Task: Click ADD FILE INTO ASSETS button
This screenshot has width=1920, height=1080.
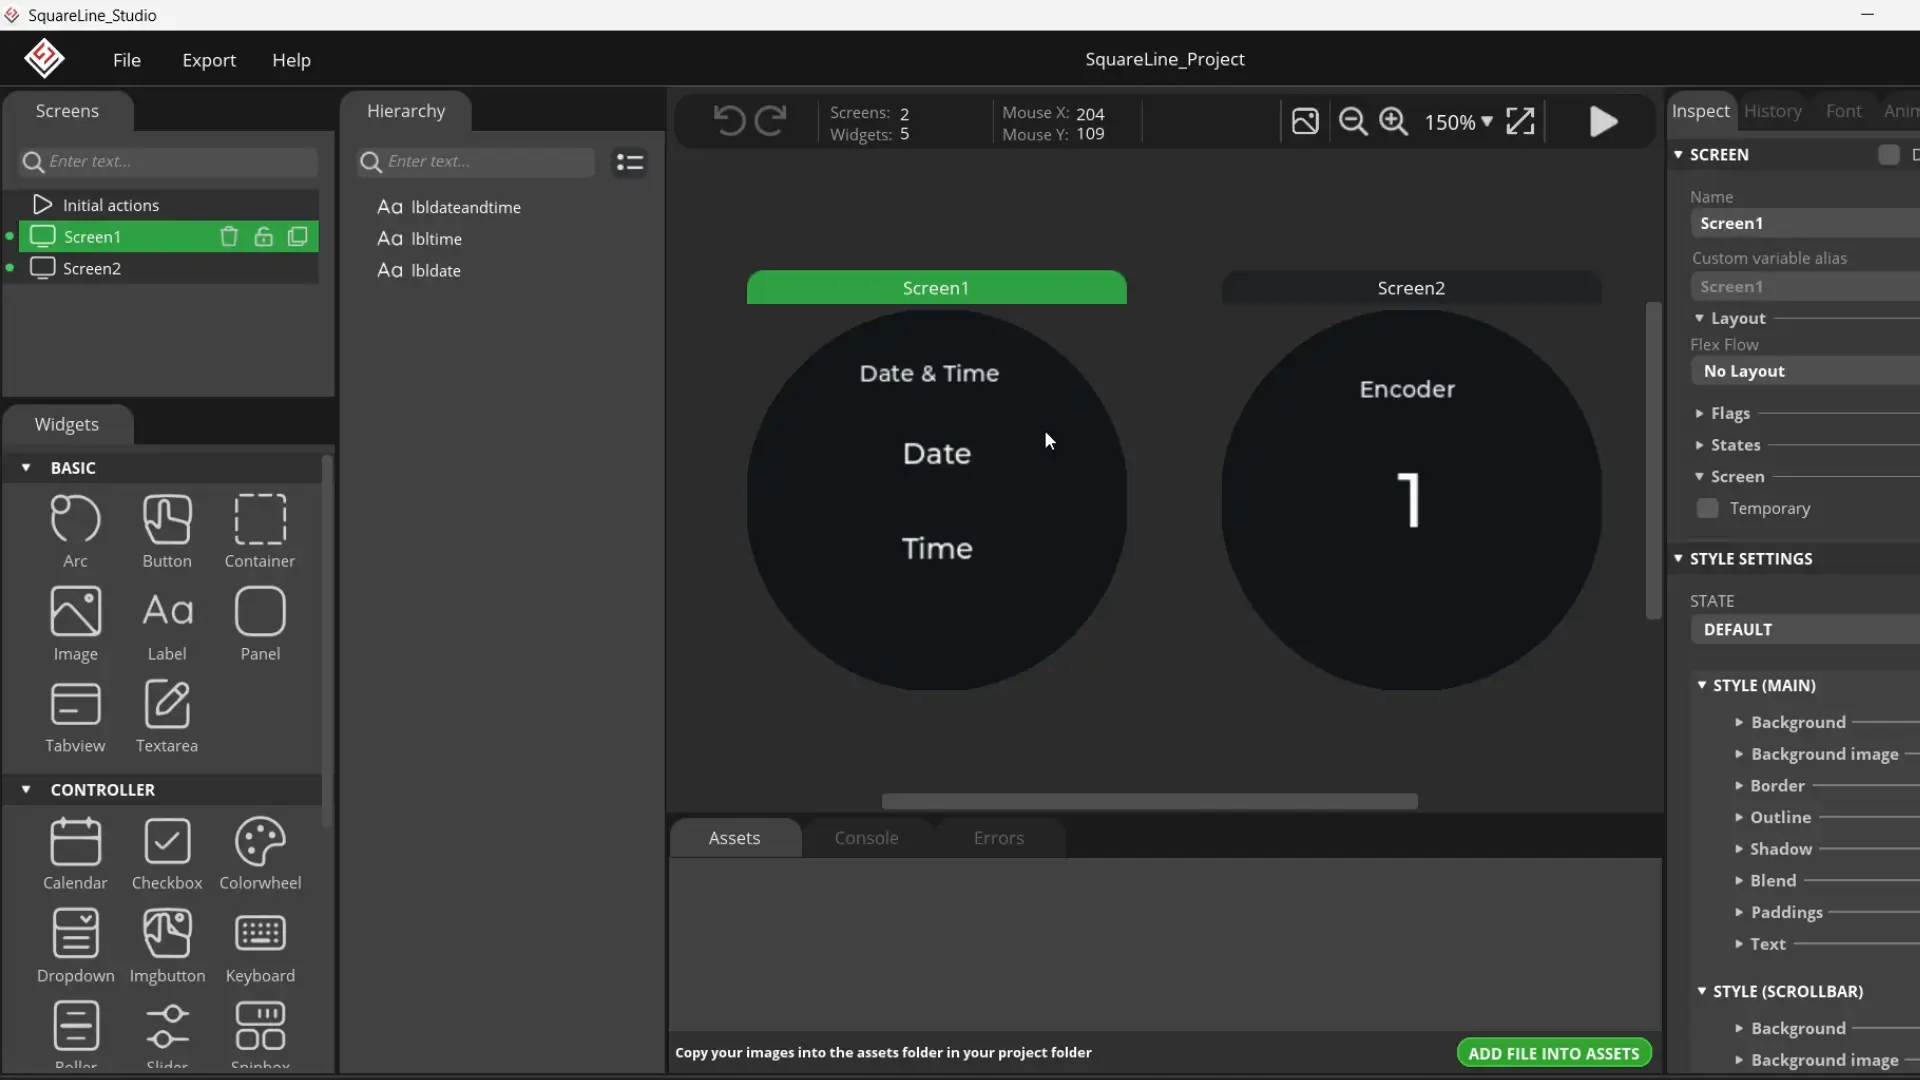Action: pyautogui.click(x=1553, y=1053)
